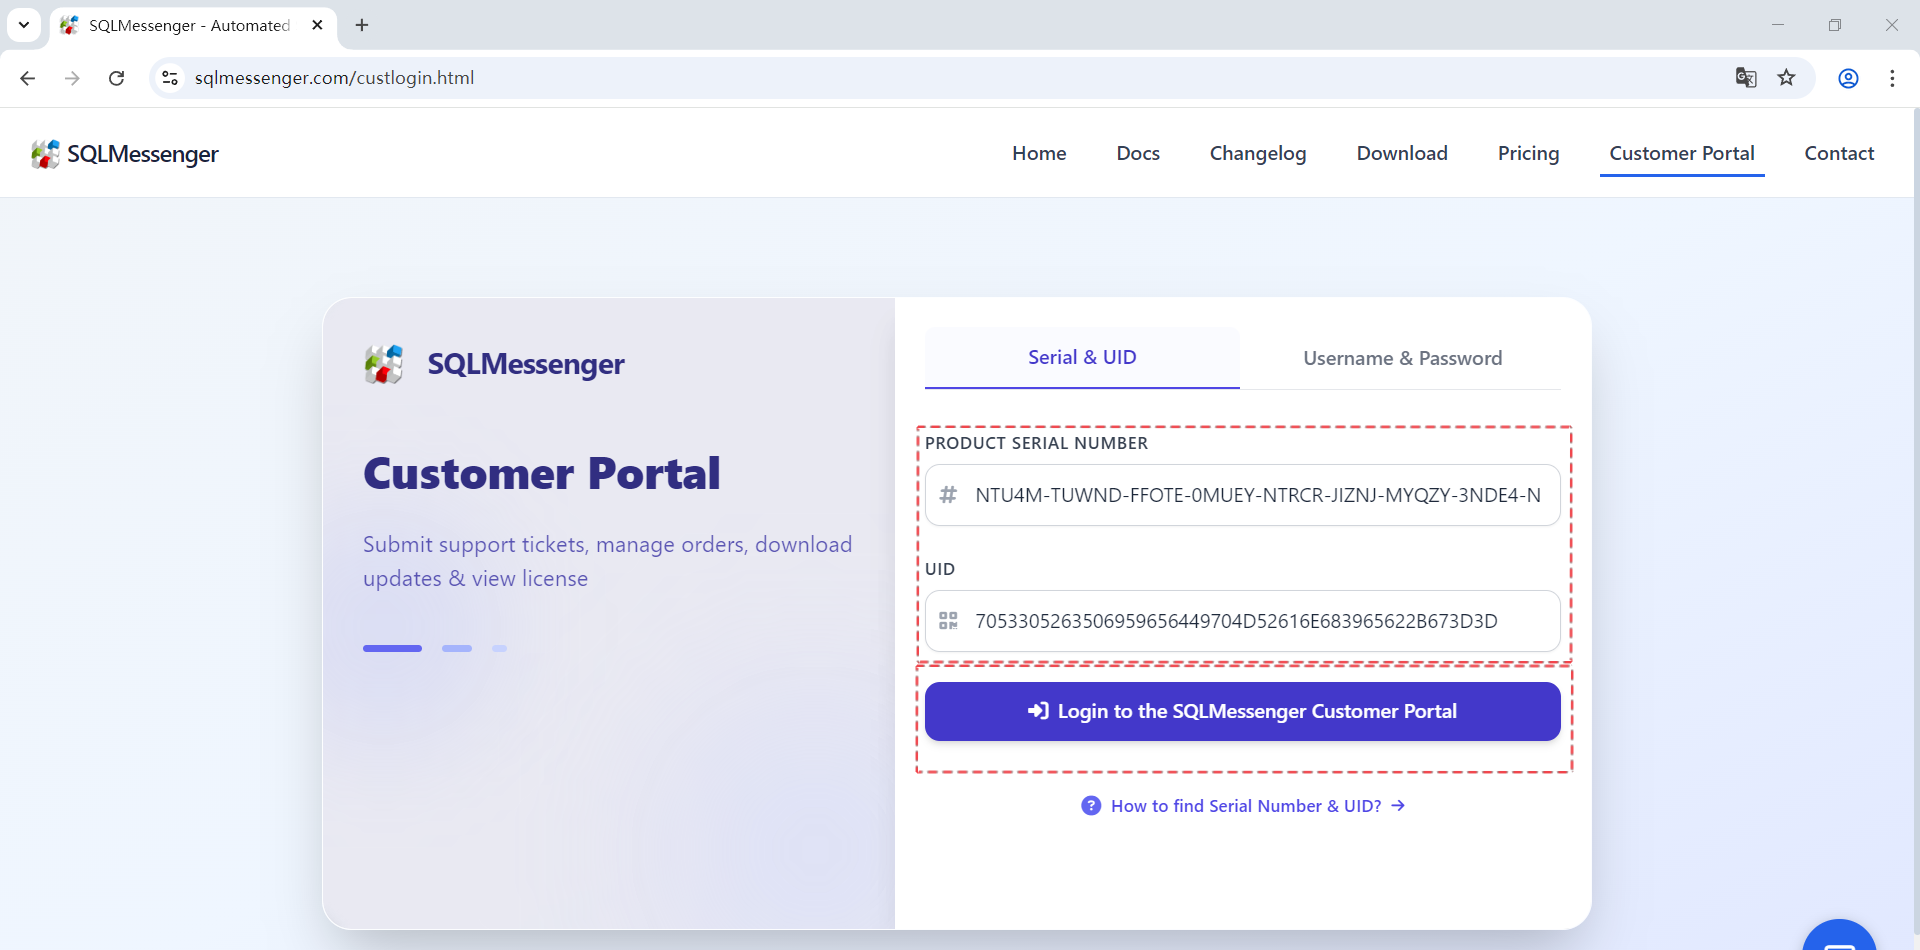Open the Docs page from navigation
This screenshot has height=950, width=1920.
click(x=1138, y=153)
